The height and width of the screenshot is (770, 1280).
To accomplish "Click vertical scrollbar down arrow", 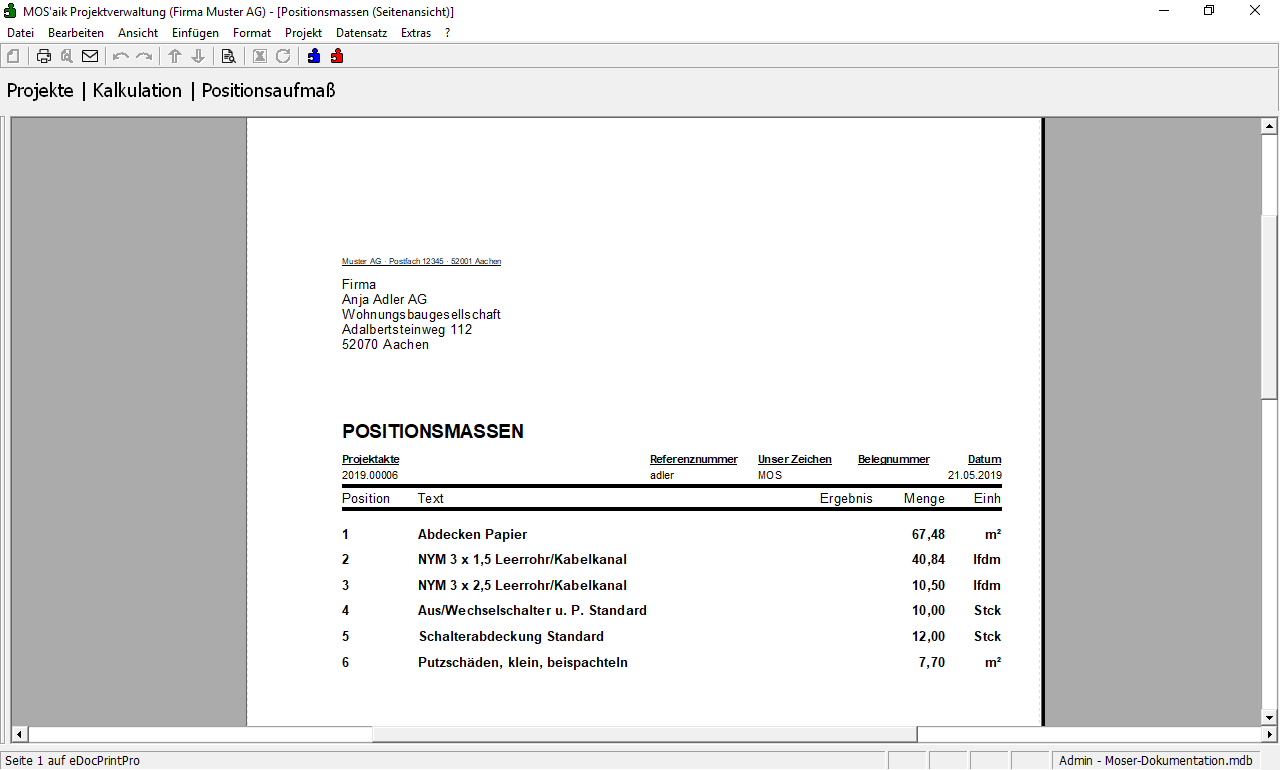I will [x=1270, y=717].
